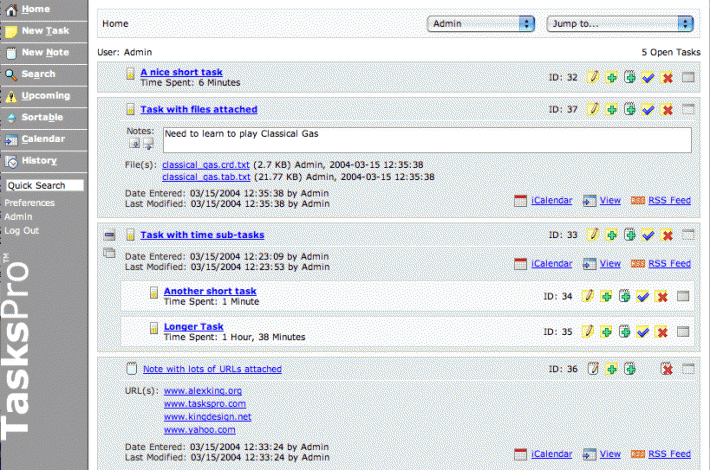This screenshot has width=710, height=470.
Task: Click the notepad-plus add note icon for ID 32
Action: [x=630, y=77]
